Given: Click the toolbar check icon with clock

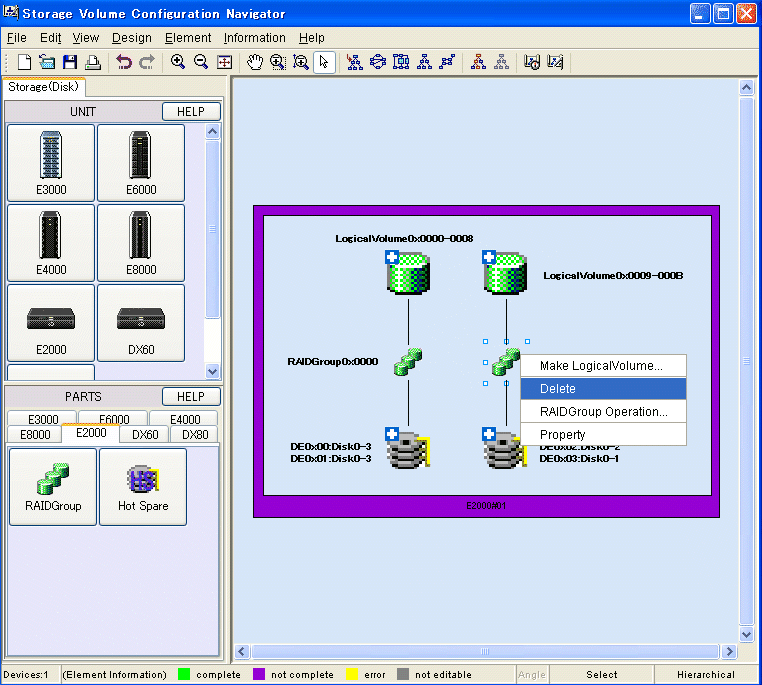Looking at the screenshot, I should [532, 62].
